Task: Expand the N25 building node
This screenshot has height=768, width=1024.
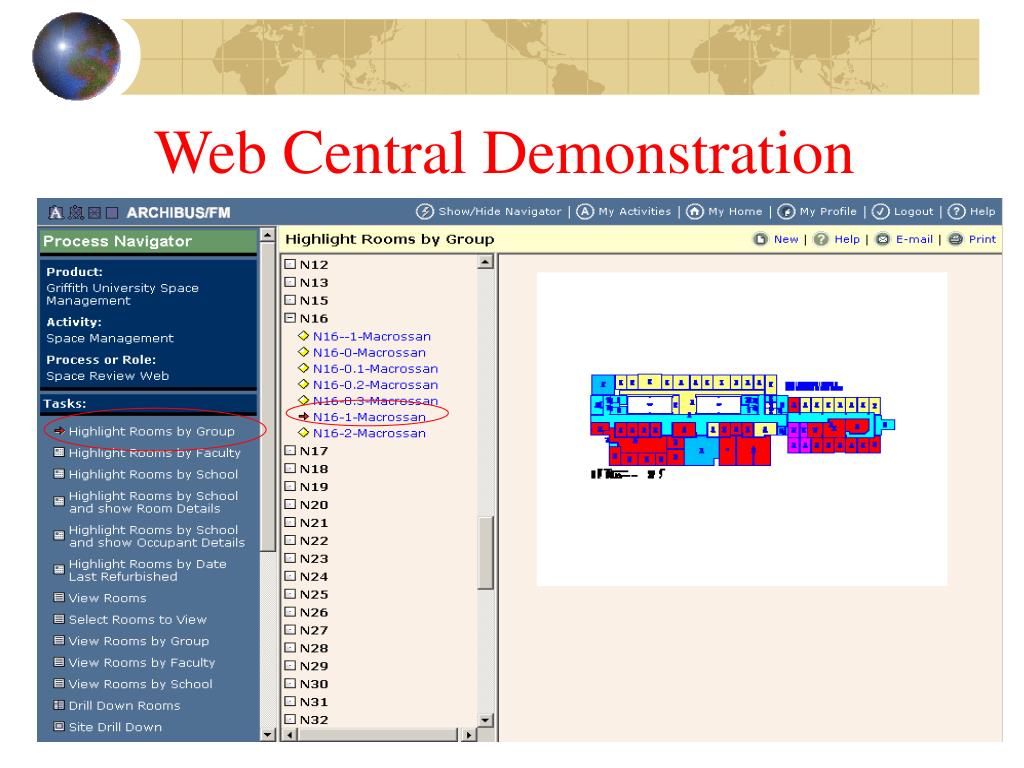Action: coord(291,594)
